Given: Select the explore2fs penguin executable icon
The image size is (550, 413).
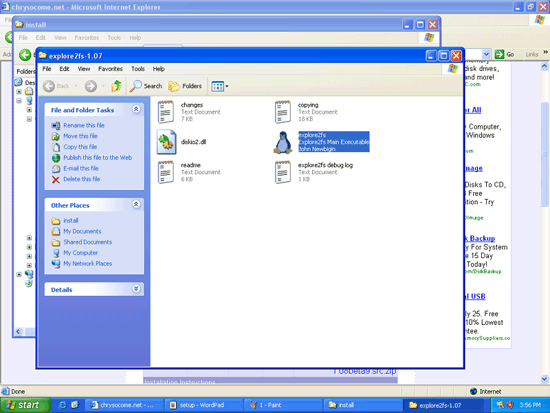Looking at the screenshot, I should coord(283,142).
